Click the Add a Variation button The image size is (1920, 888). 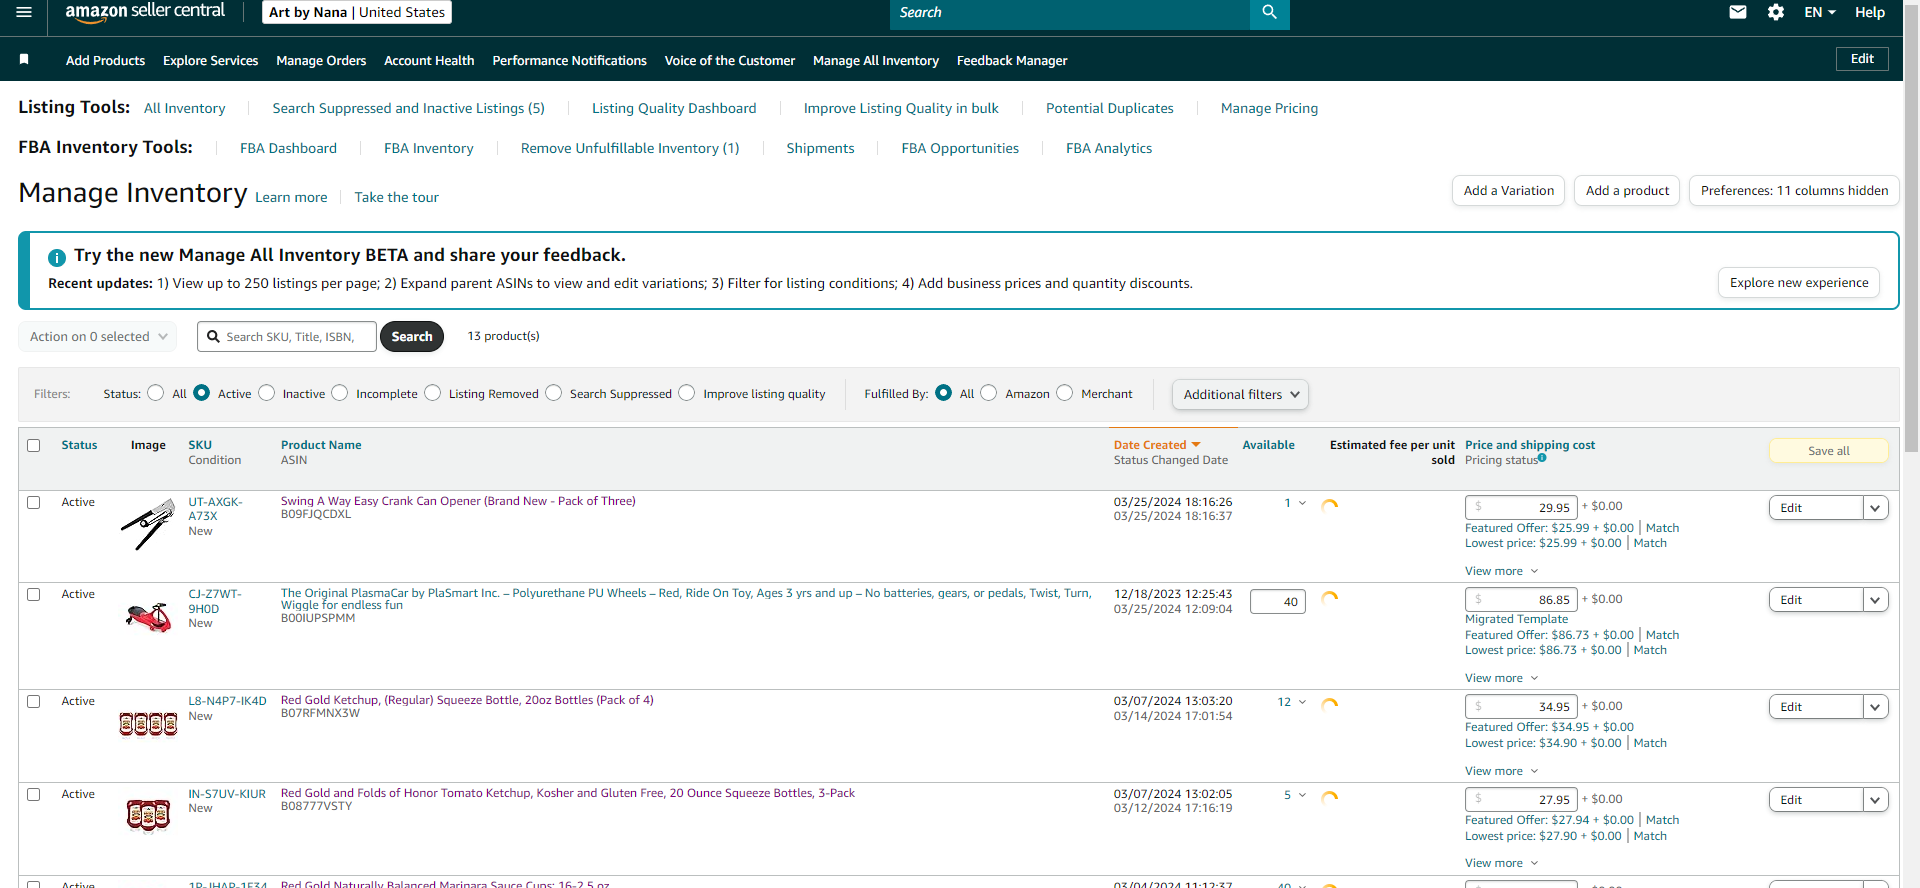click(x=1509, y=191)
